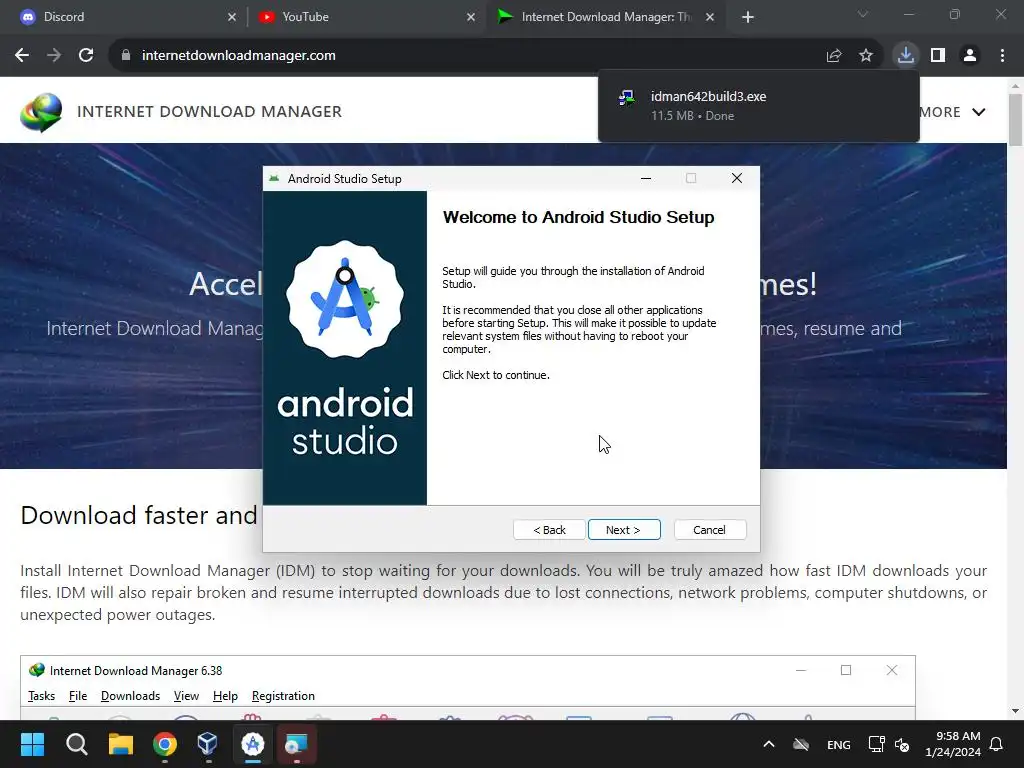Screen dimensions: 1024x768
Task: Click INTERNET DOWNLOAD MANAGER site title
Action: point(210,112)
